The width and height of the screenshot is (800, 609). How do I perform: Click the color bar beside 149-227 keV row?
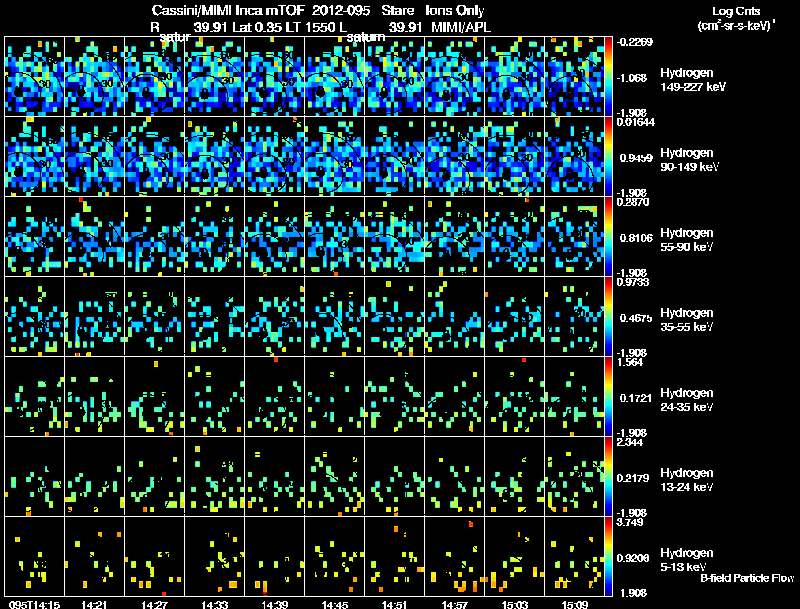coord(608,77)
